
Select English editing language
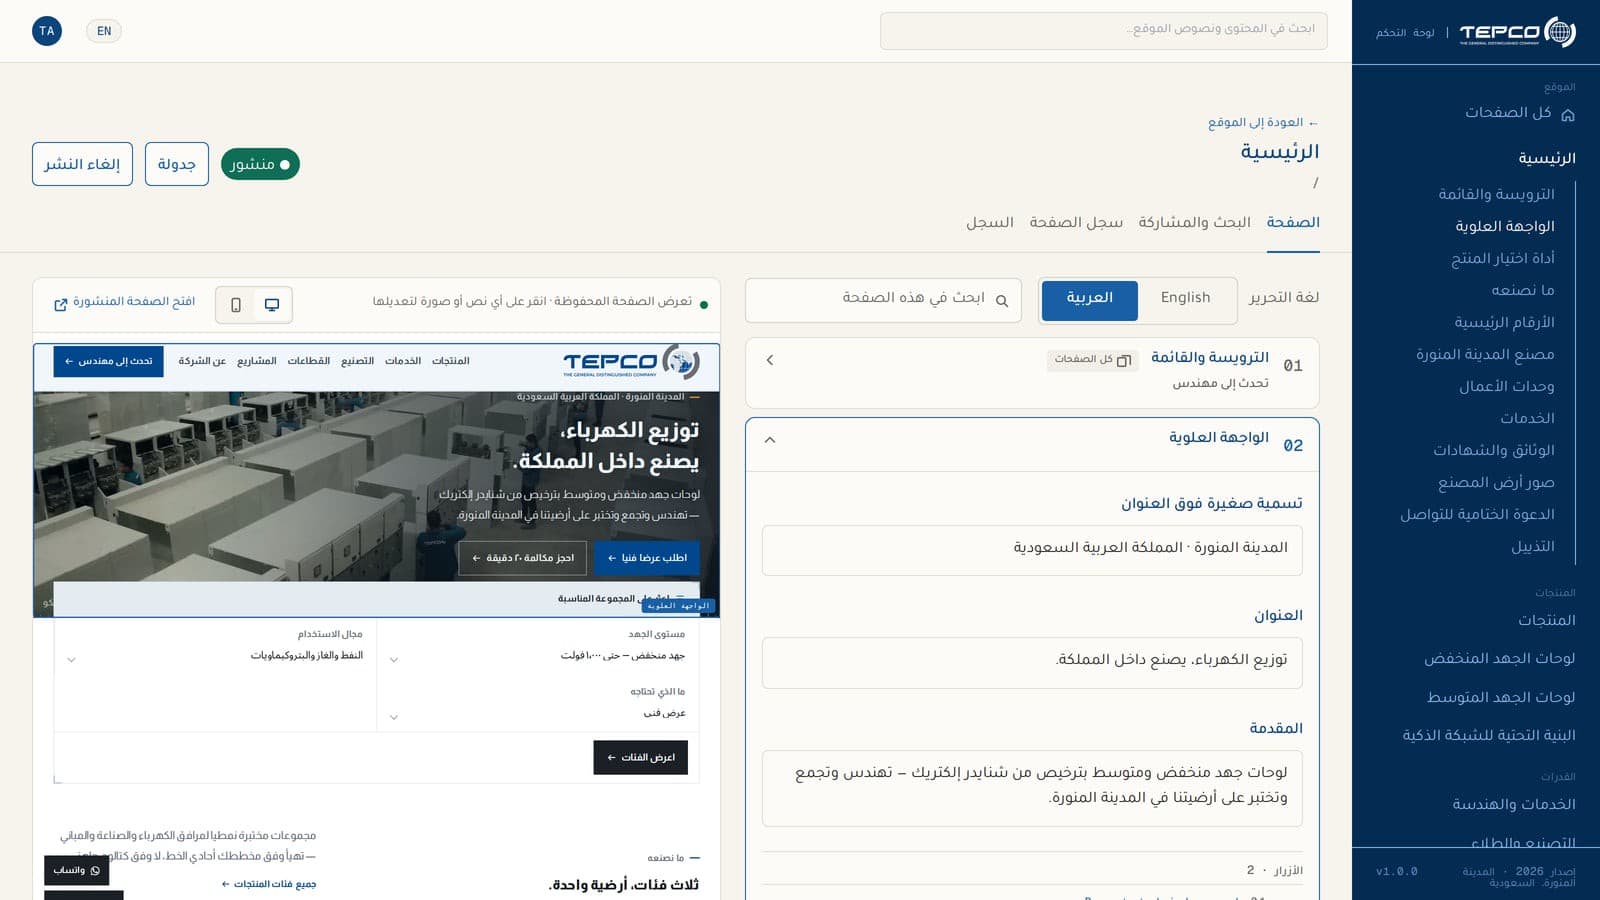[1185, 298]
